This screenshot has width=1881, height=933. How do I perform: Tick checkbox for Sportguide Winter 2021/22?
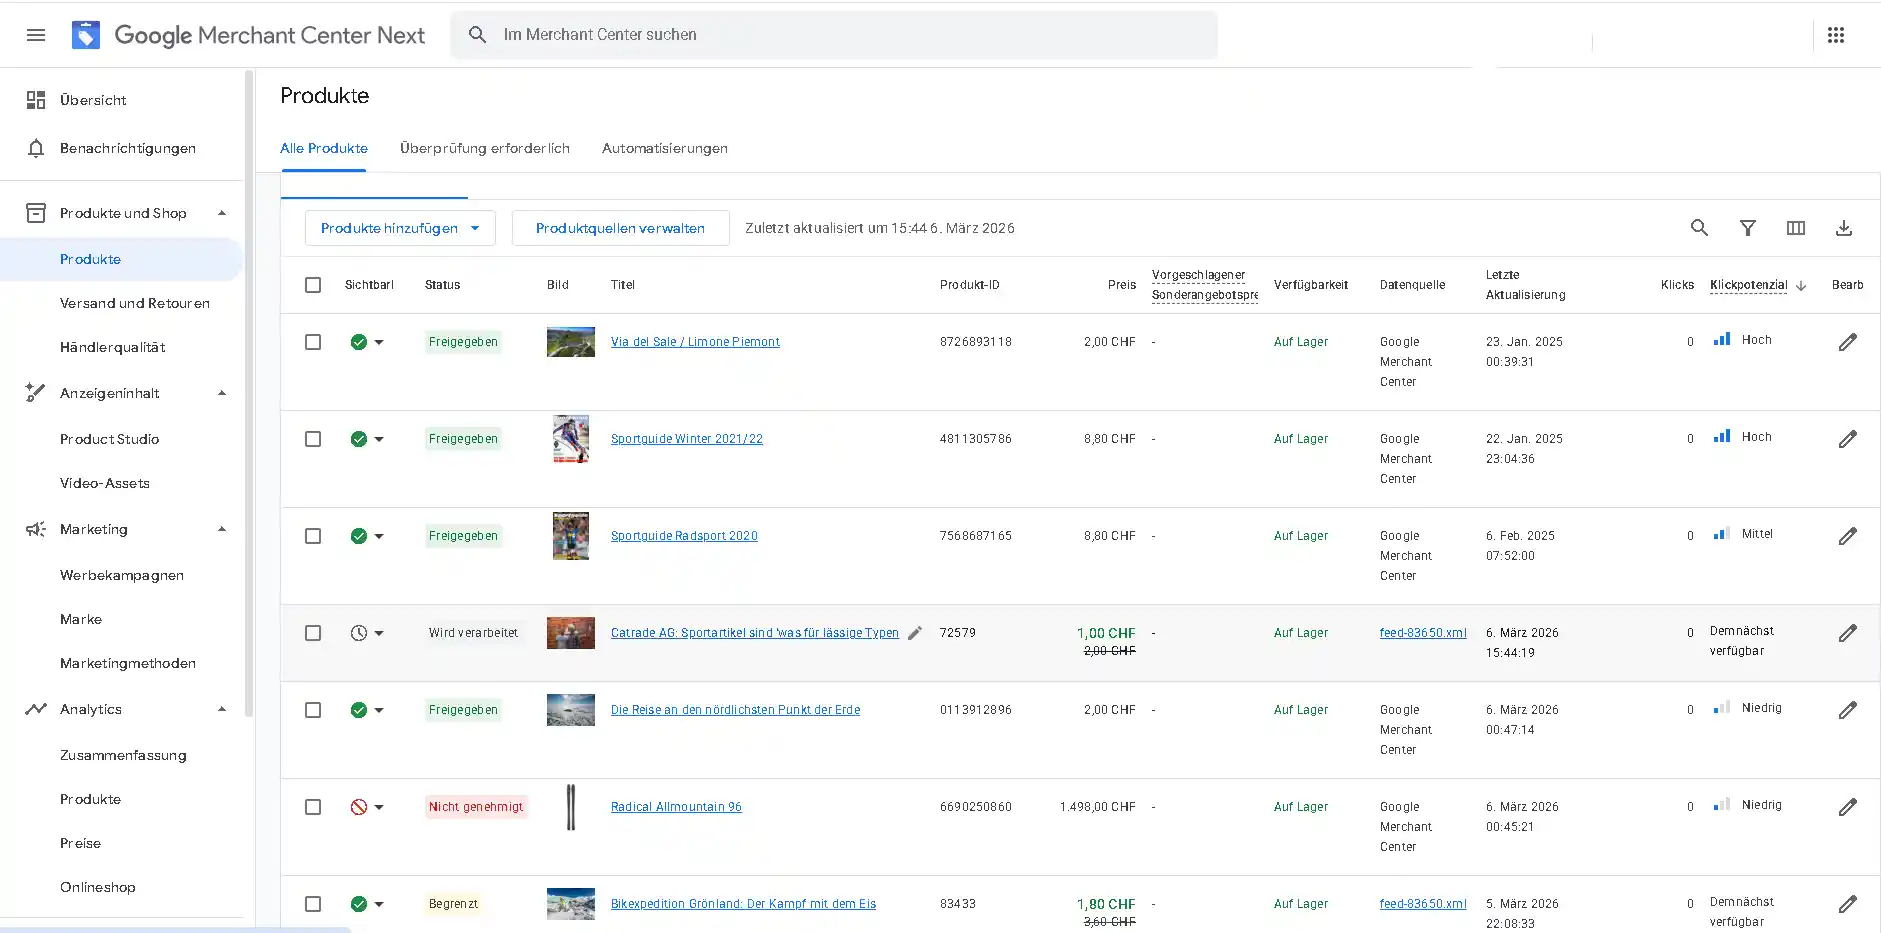click(x=313, y=439)
